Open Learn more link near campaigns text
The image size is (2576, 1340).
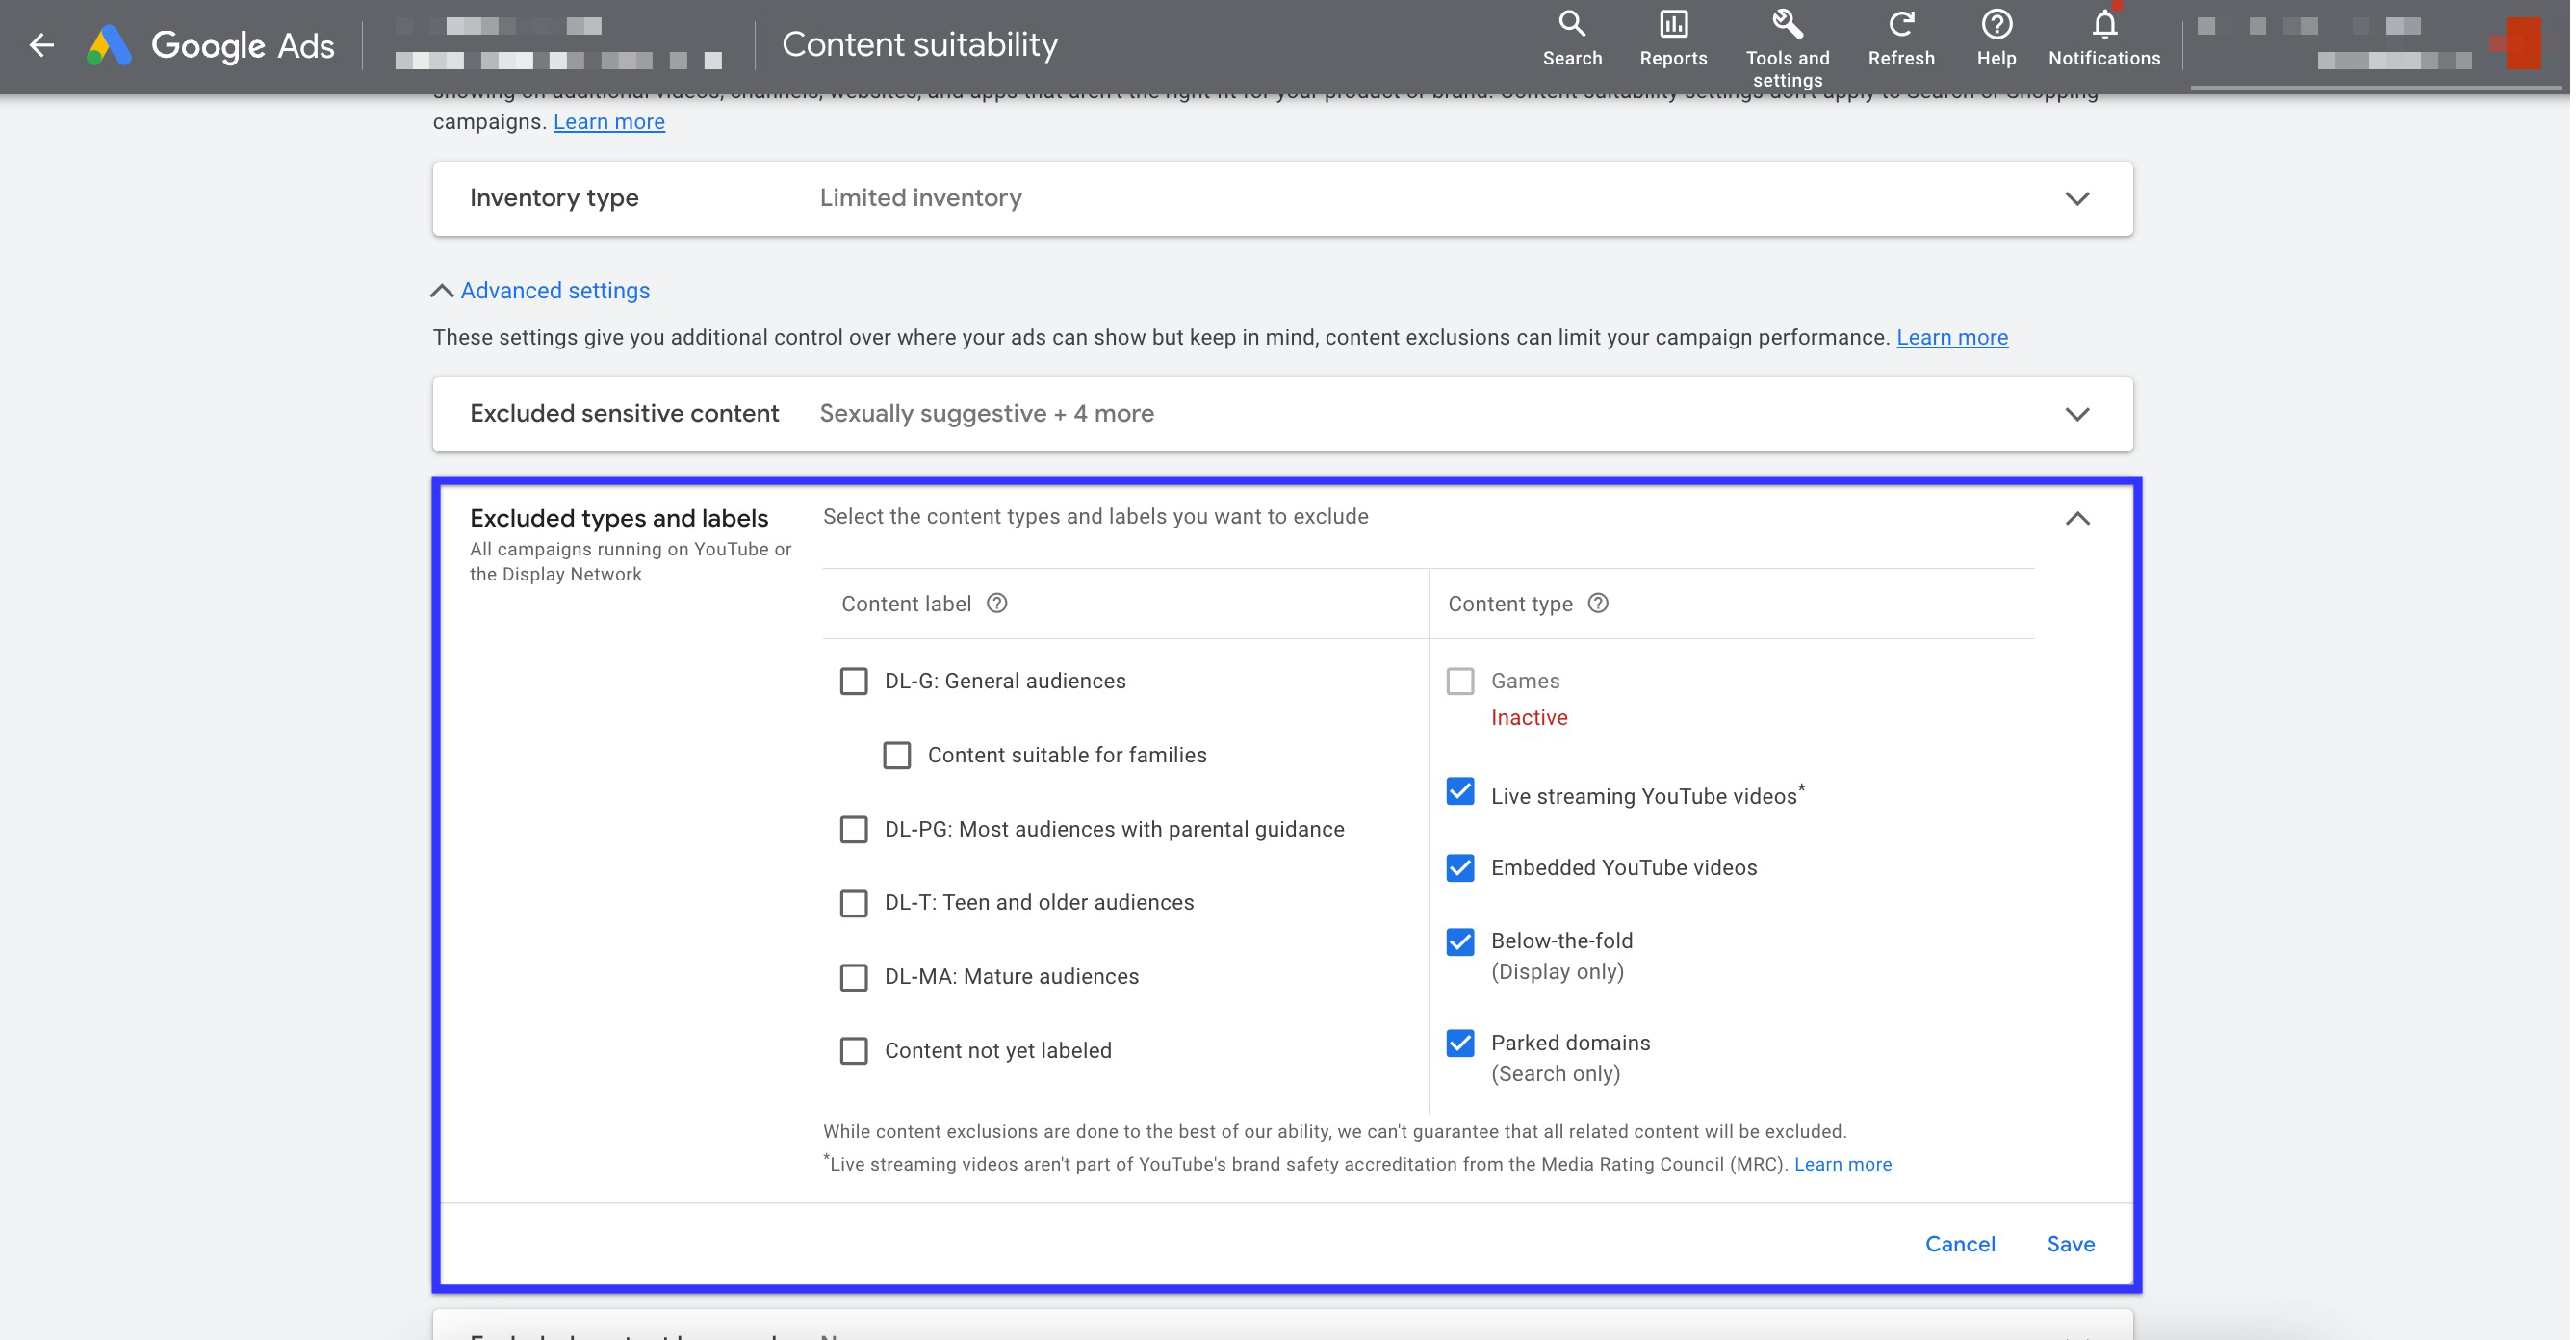tap(608, 122)
